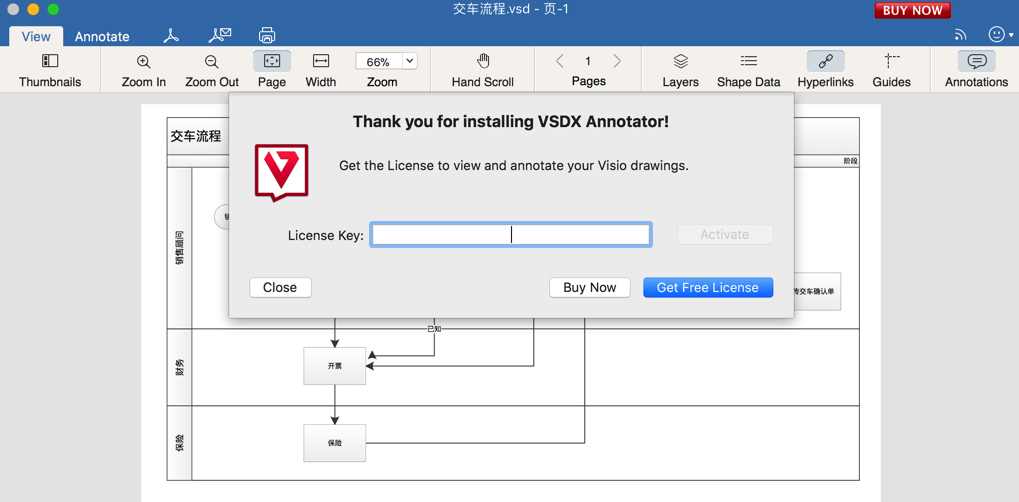Click the Close button in dialog
This screenshot has width=1019, height=502.
(x=280, y=287)
